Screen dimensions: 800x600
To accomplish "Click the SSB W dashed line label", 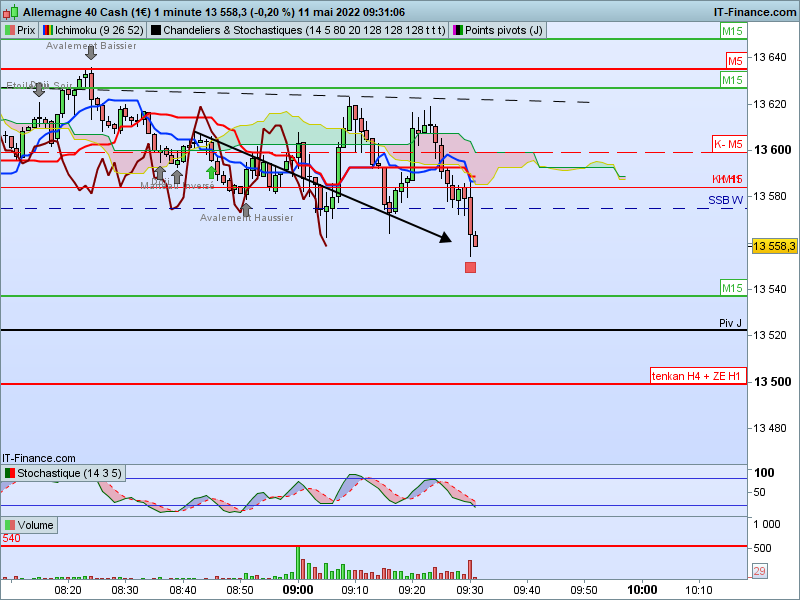I will (x=725, y=200).
